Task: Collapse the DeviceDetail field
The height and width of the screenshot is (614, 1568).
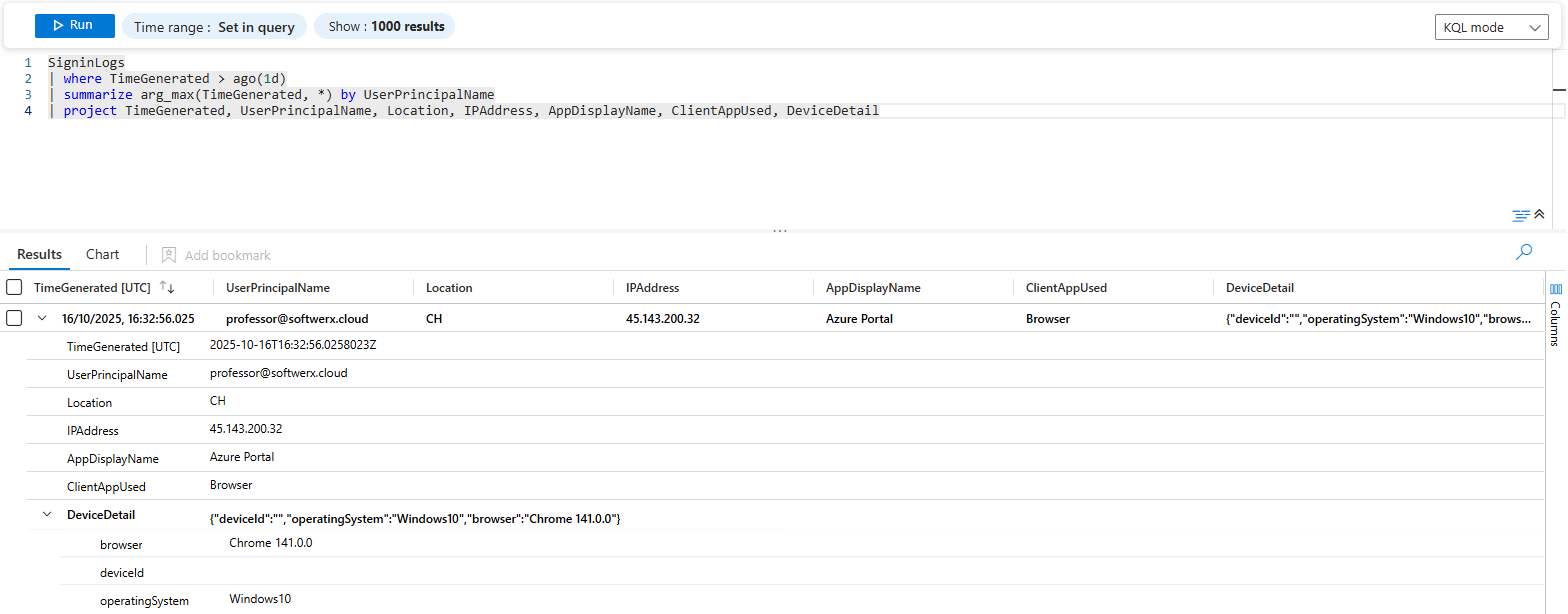Action: tap(47, 515)
